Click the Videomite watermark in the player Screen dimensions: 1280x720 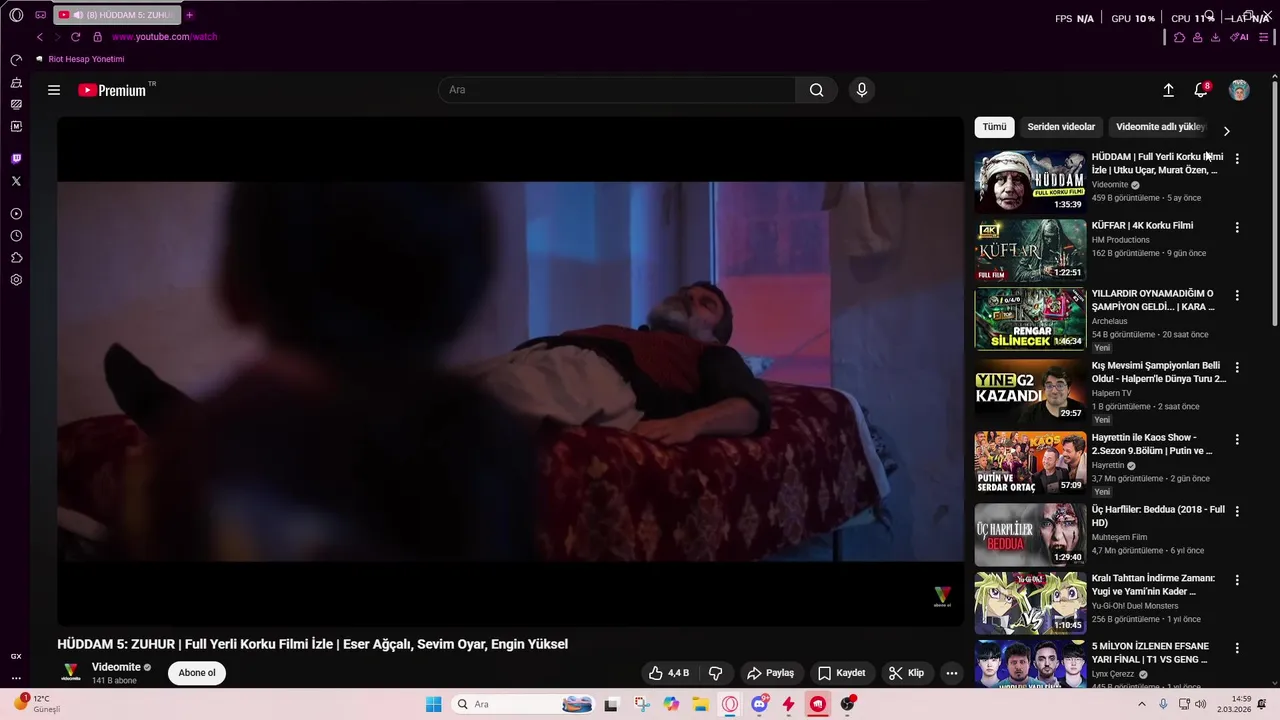click(942, 597)
